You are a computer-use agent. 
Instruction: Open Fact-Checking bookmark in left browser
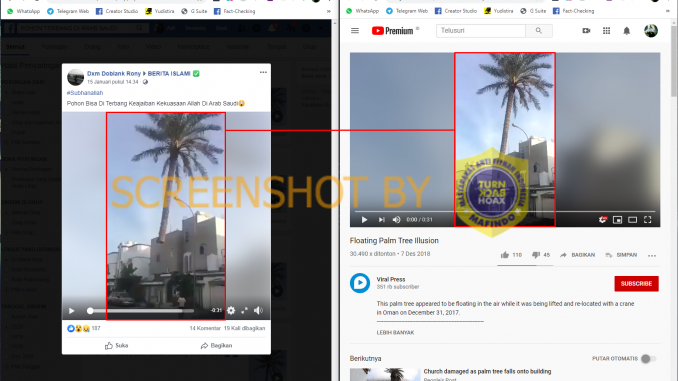(x=234, y=11)
